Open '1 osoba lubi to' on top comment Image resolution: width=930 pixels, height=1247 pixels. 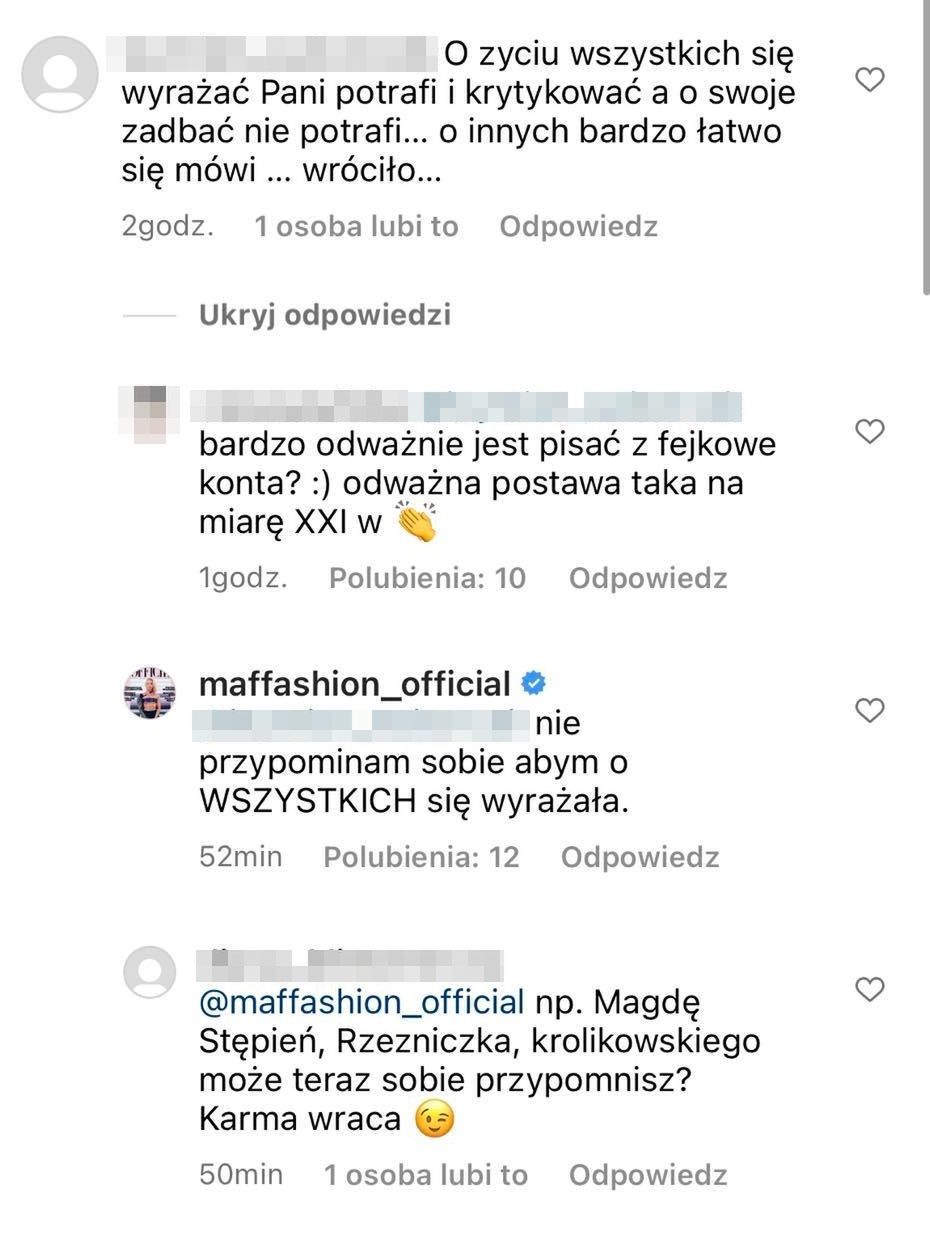point(356,227)
